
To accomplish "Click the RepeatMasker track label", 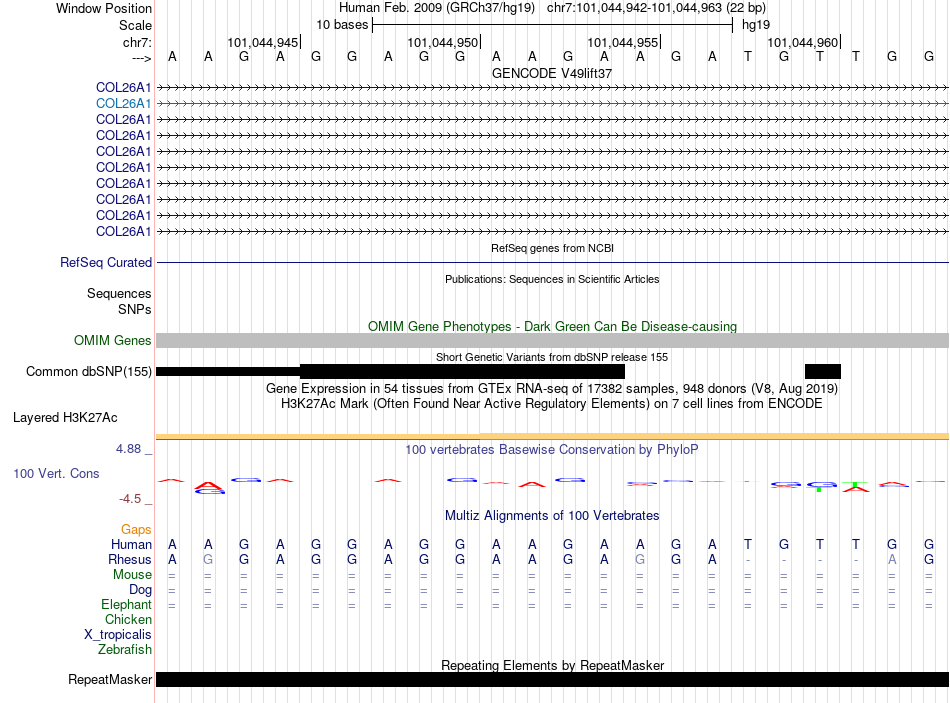I will click(110, 679).
